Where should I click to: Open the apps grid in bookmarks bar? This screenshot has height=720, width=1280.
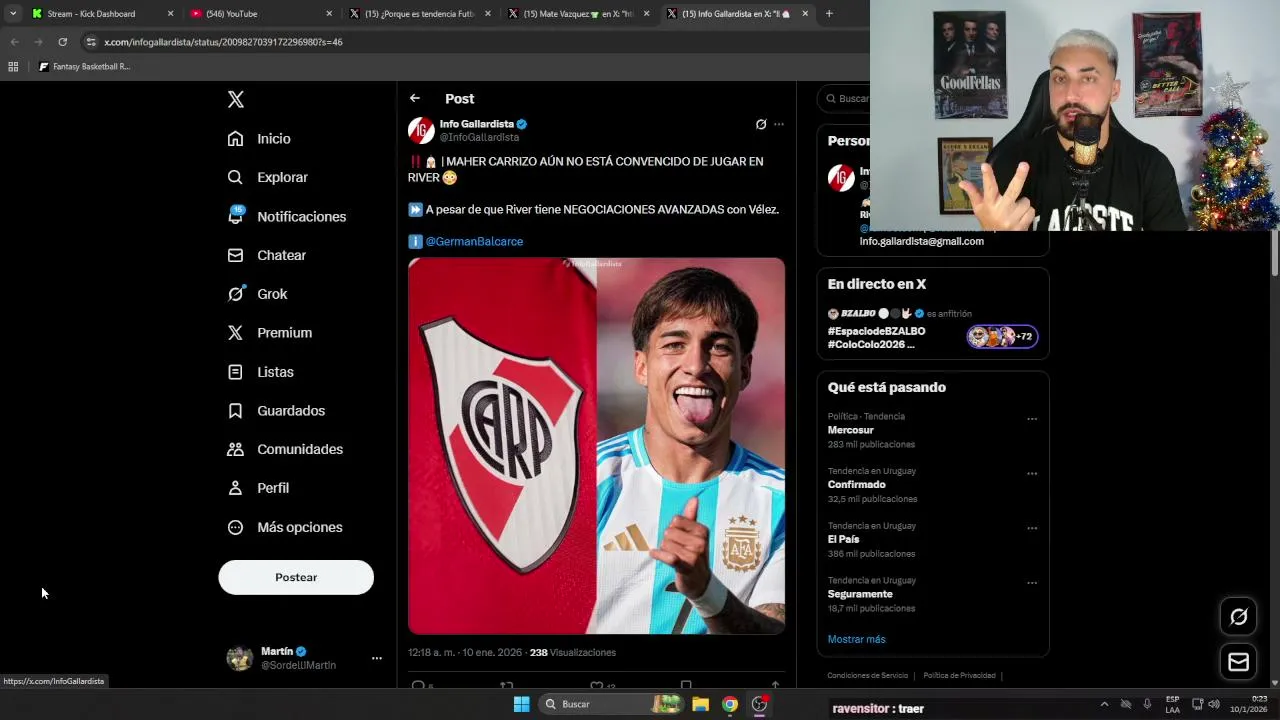point(13,66)
